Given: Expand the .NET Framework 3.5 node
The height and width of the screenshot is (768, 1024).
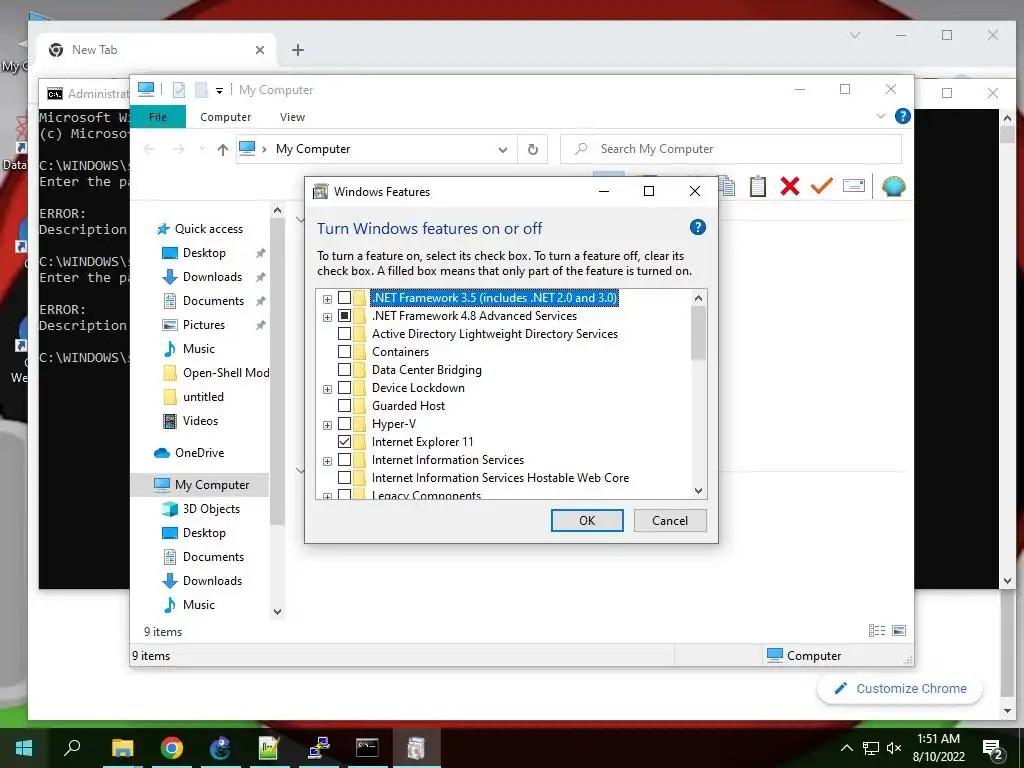Looking at the screenshot, I should click(327, 299).
